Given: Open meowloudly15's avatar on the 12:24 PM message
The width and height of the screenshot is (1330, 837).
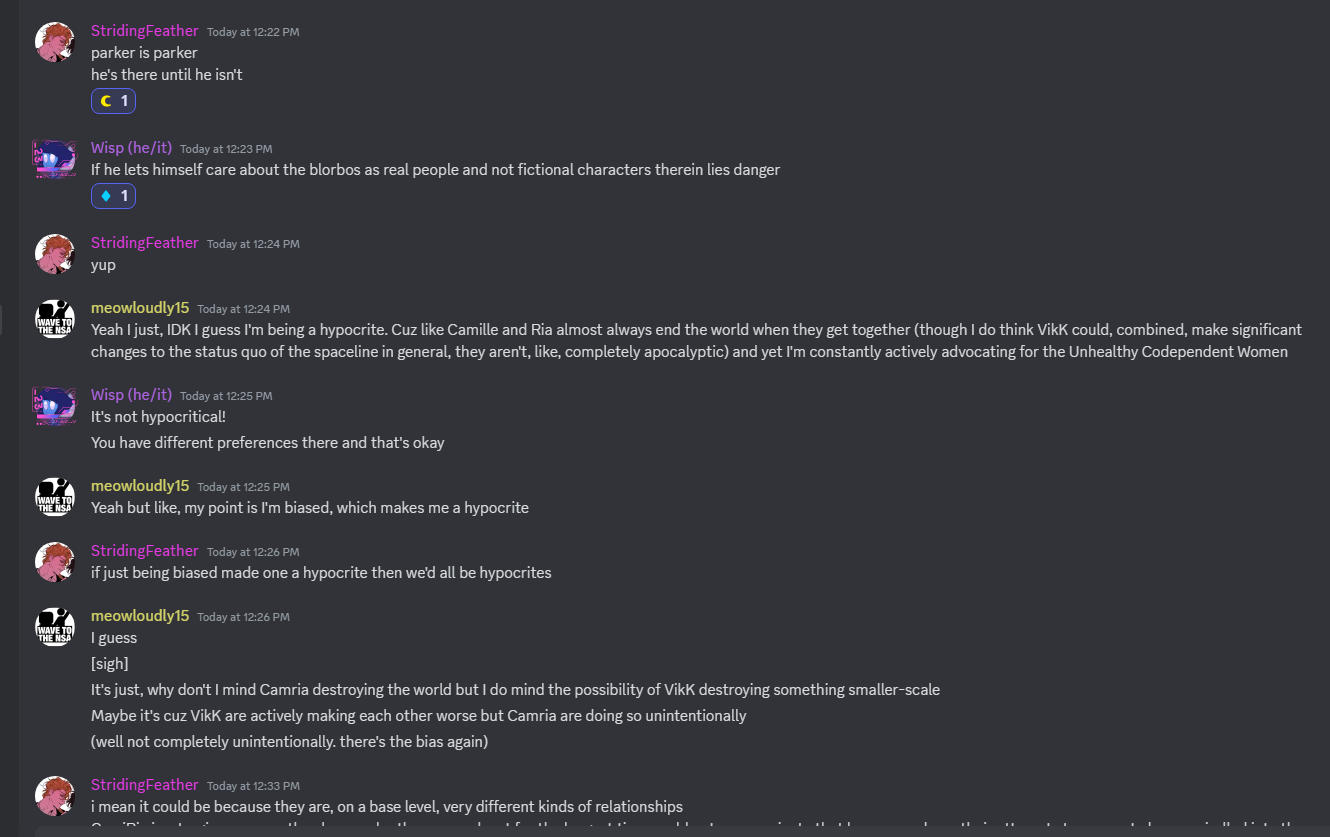Looking at the screenshot, I should pos(55,319).
